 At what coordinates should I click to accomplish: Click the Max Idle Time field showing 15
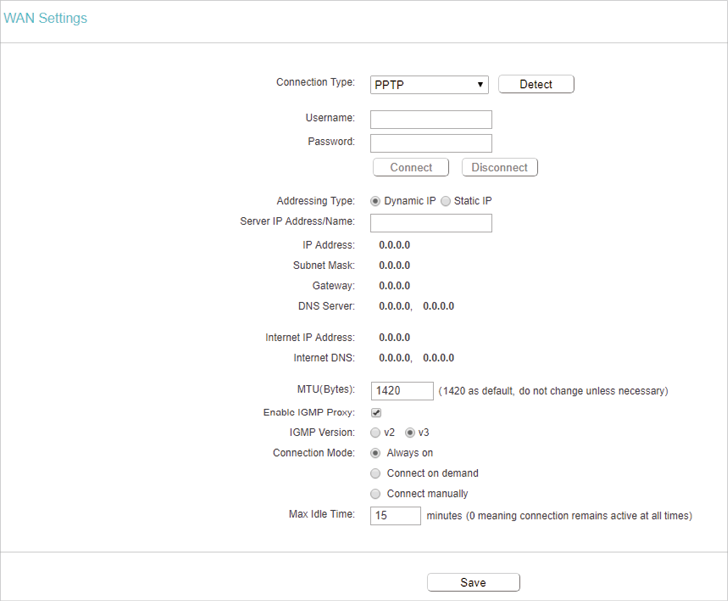point(395,516)
